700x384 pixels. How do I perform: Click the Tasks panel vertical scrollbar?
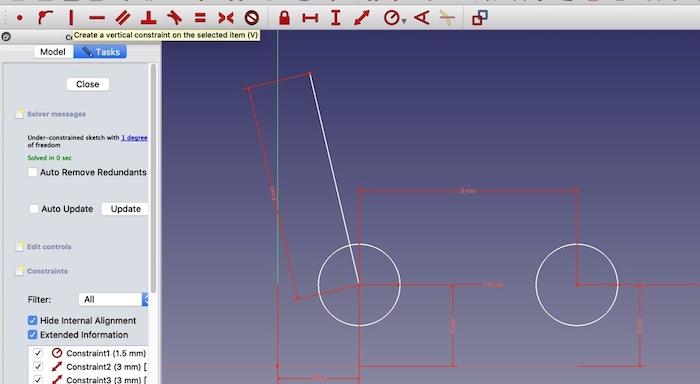pos(154,179)
